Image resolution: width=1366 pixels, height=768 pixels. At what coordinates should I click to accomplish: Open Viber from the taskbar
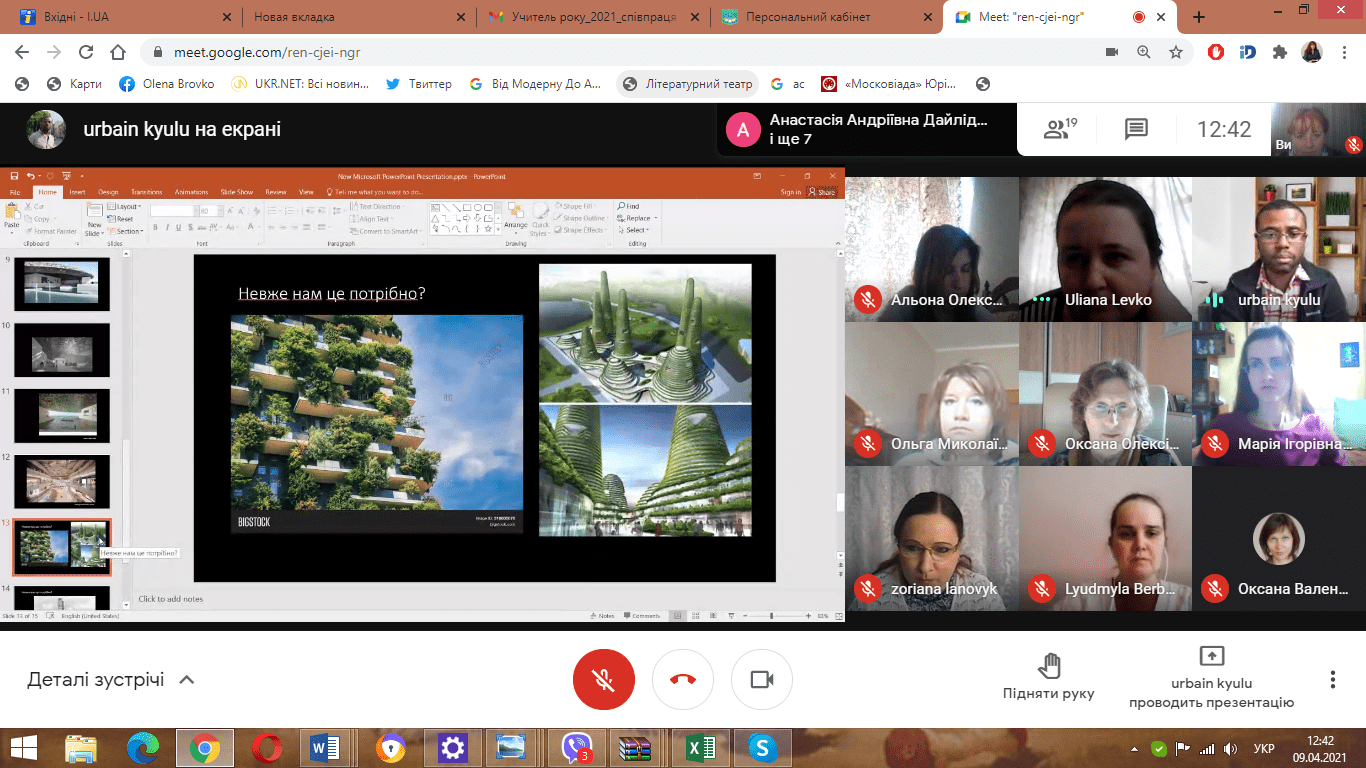(x=577, y=747)
